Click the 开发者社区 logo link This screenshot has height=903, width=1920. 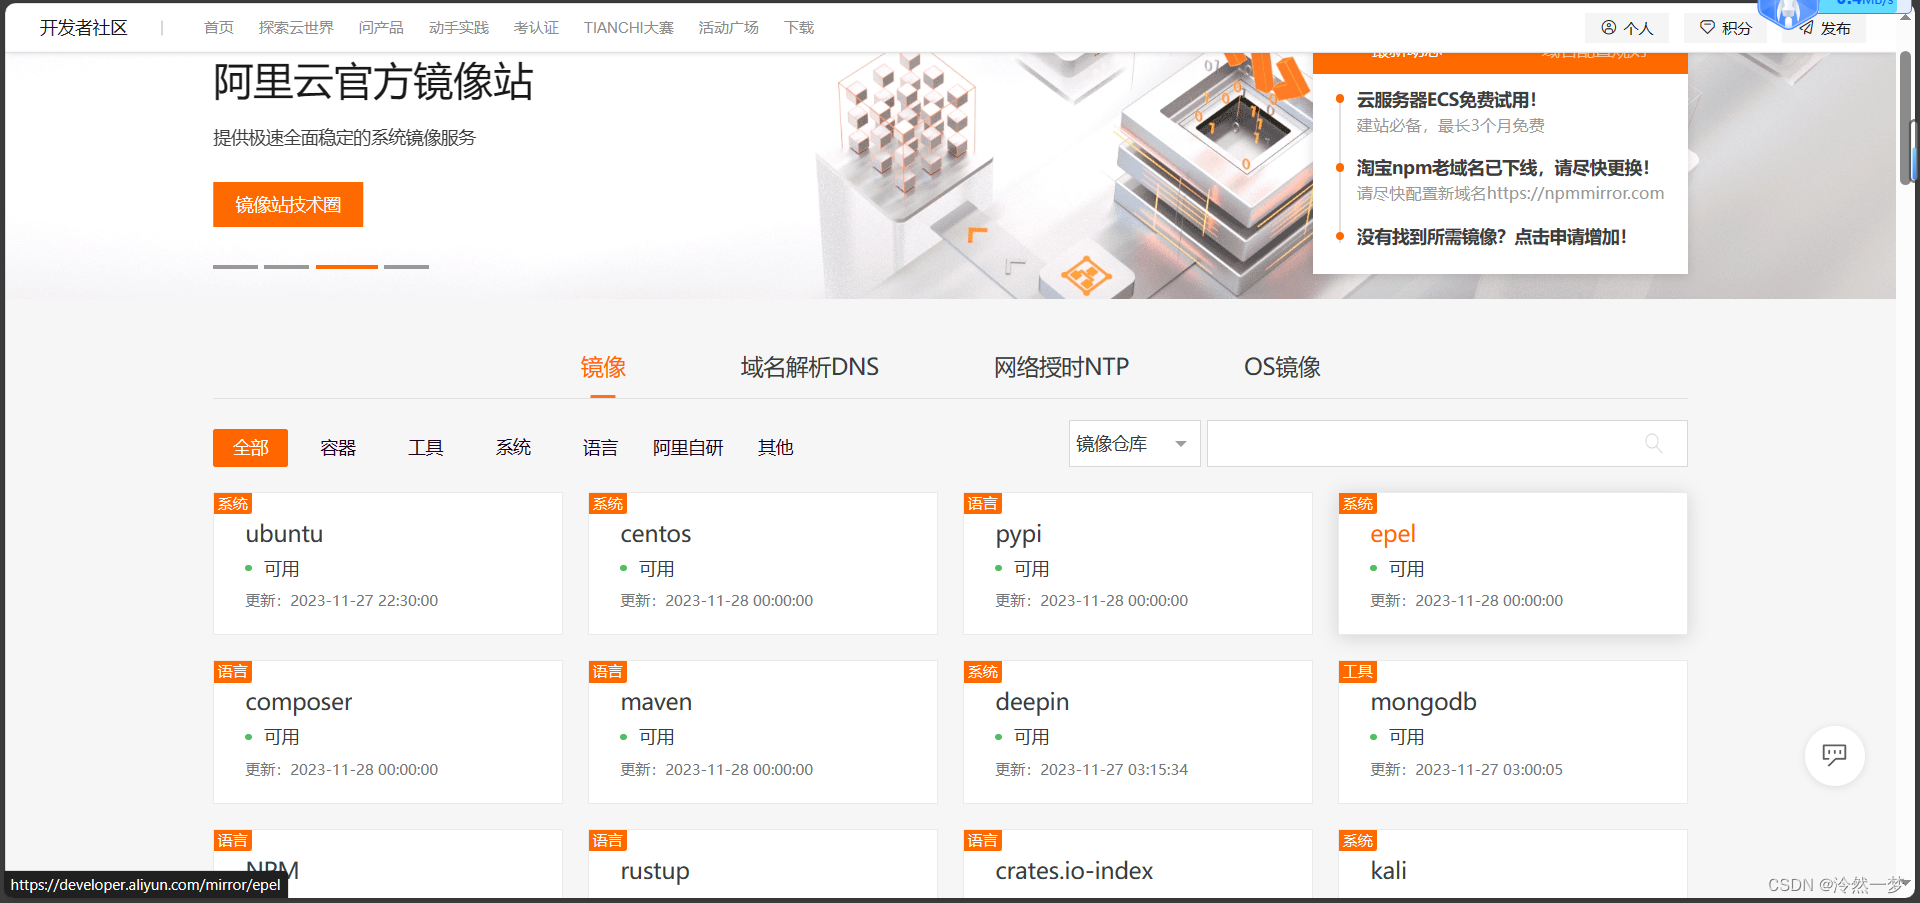[84, 28]
